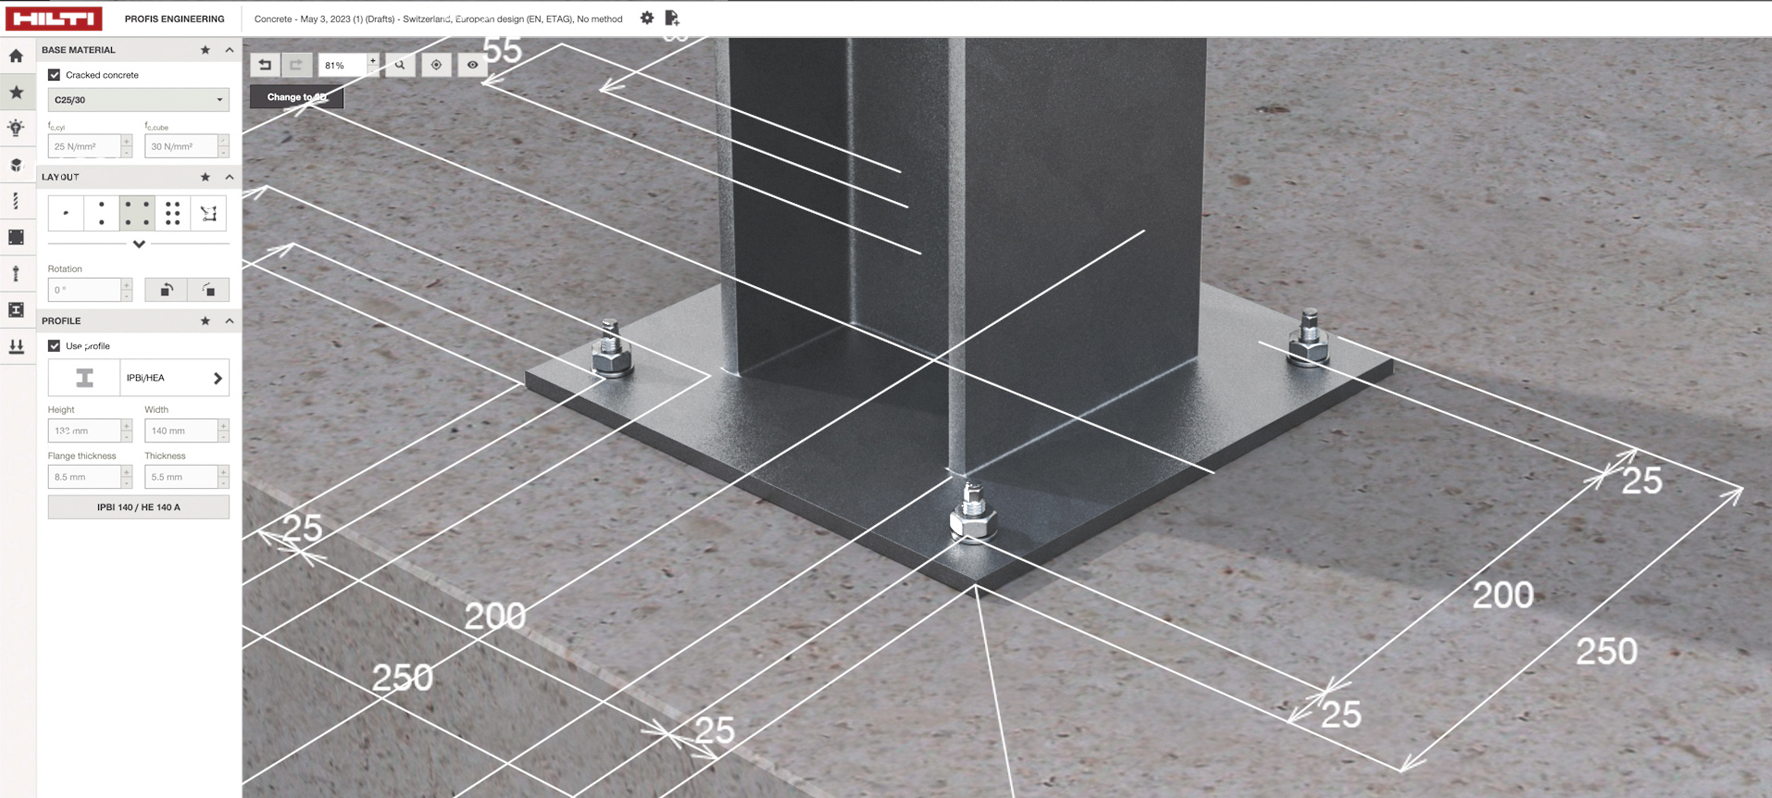Click the zoom magnifier tool

point(400,65)
